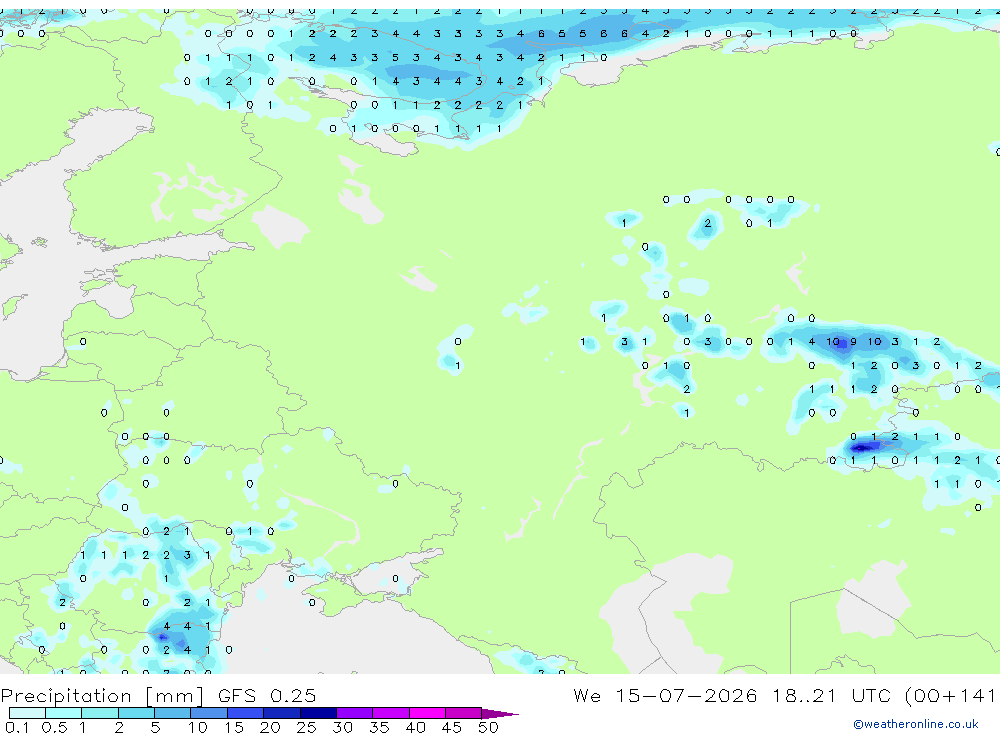Viewport: 1000px width, 733px height.
Task: Click the '(00+141' forecast run label
Action: [950, 695]
